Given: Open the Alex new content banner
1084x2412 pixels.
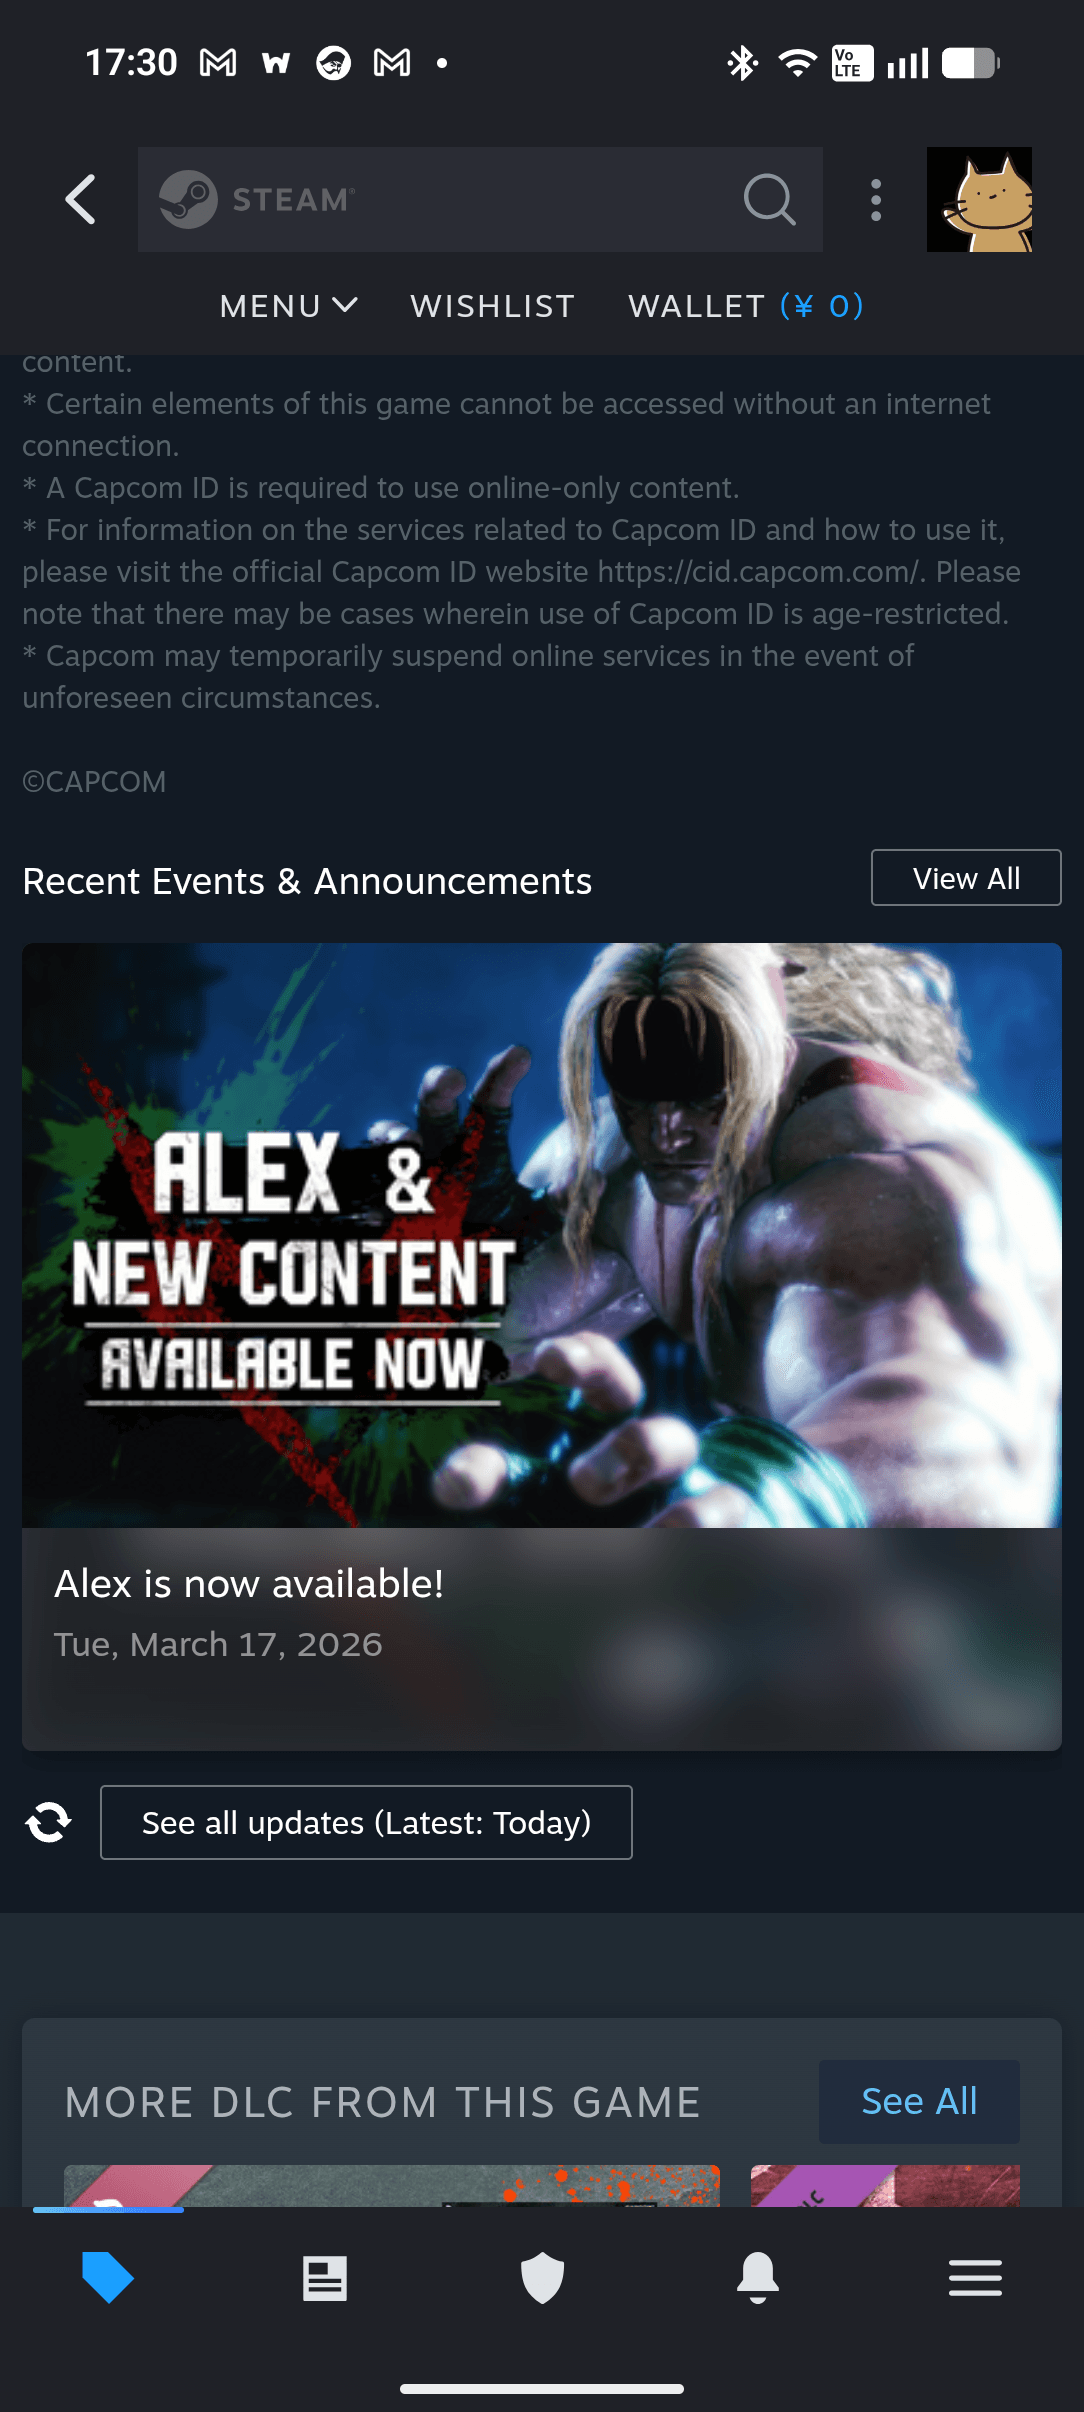Looking at the screenshot, I should (x=542, y=1235).
